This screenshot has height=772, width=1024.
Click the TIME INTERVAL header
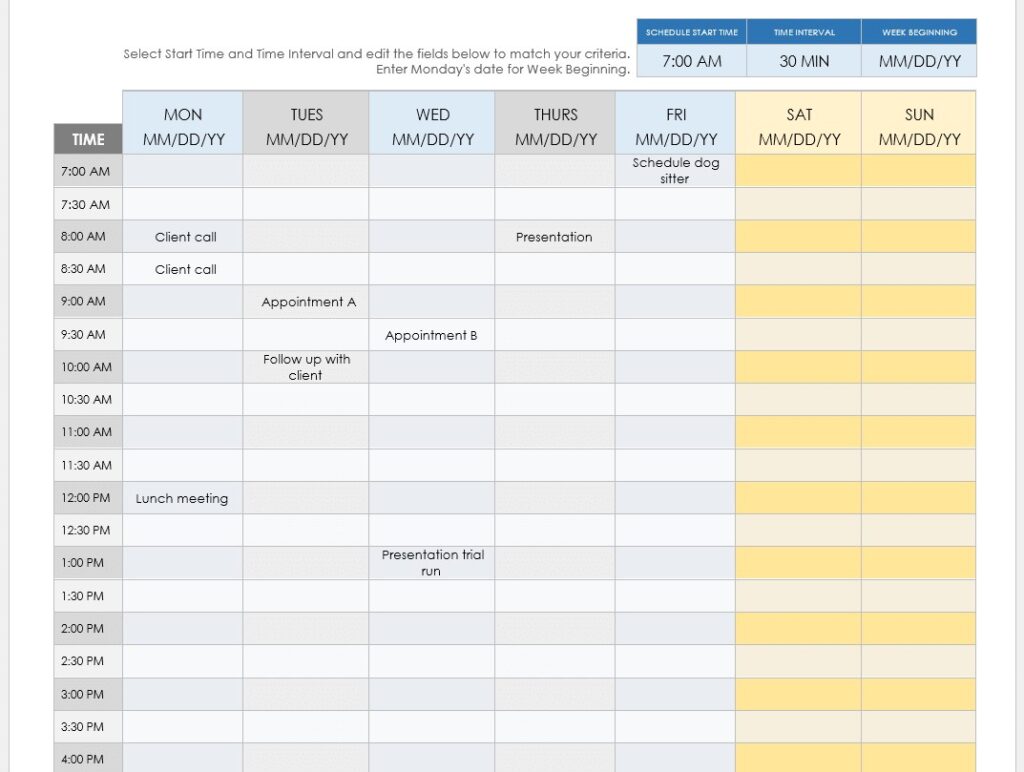pyautogui.click(x=804, y=32)
